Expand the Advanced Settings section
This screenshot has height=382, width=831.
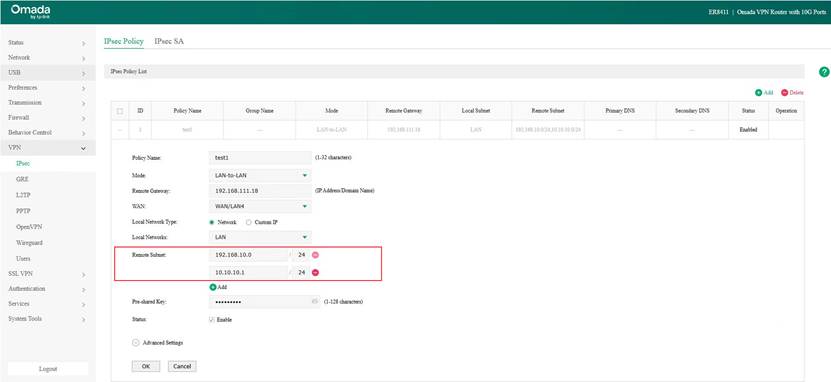point(135,343)
